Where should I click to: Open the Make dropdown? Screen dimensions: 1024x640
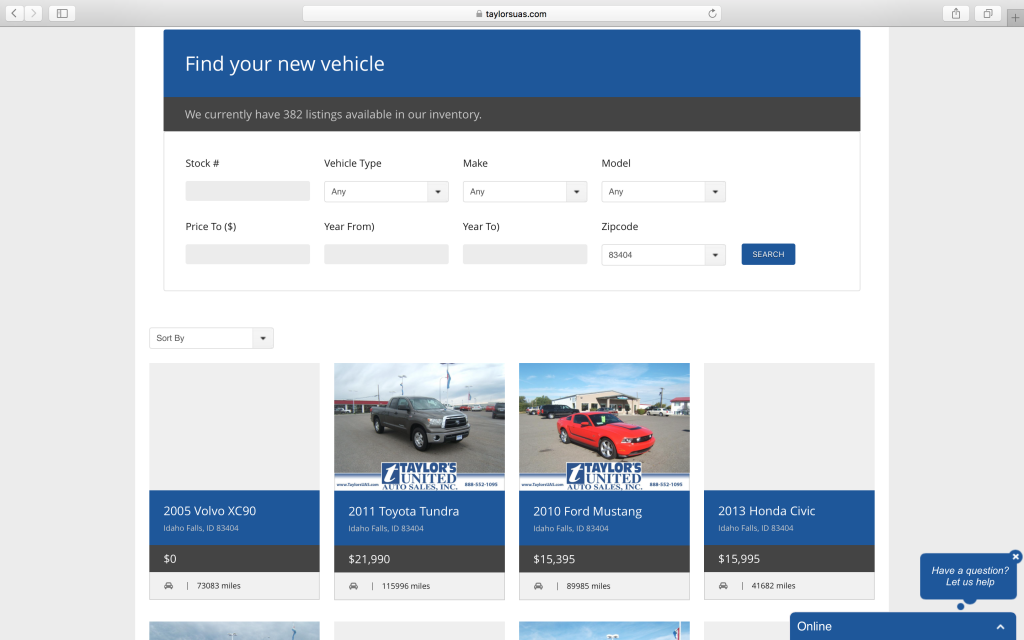525,191
